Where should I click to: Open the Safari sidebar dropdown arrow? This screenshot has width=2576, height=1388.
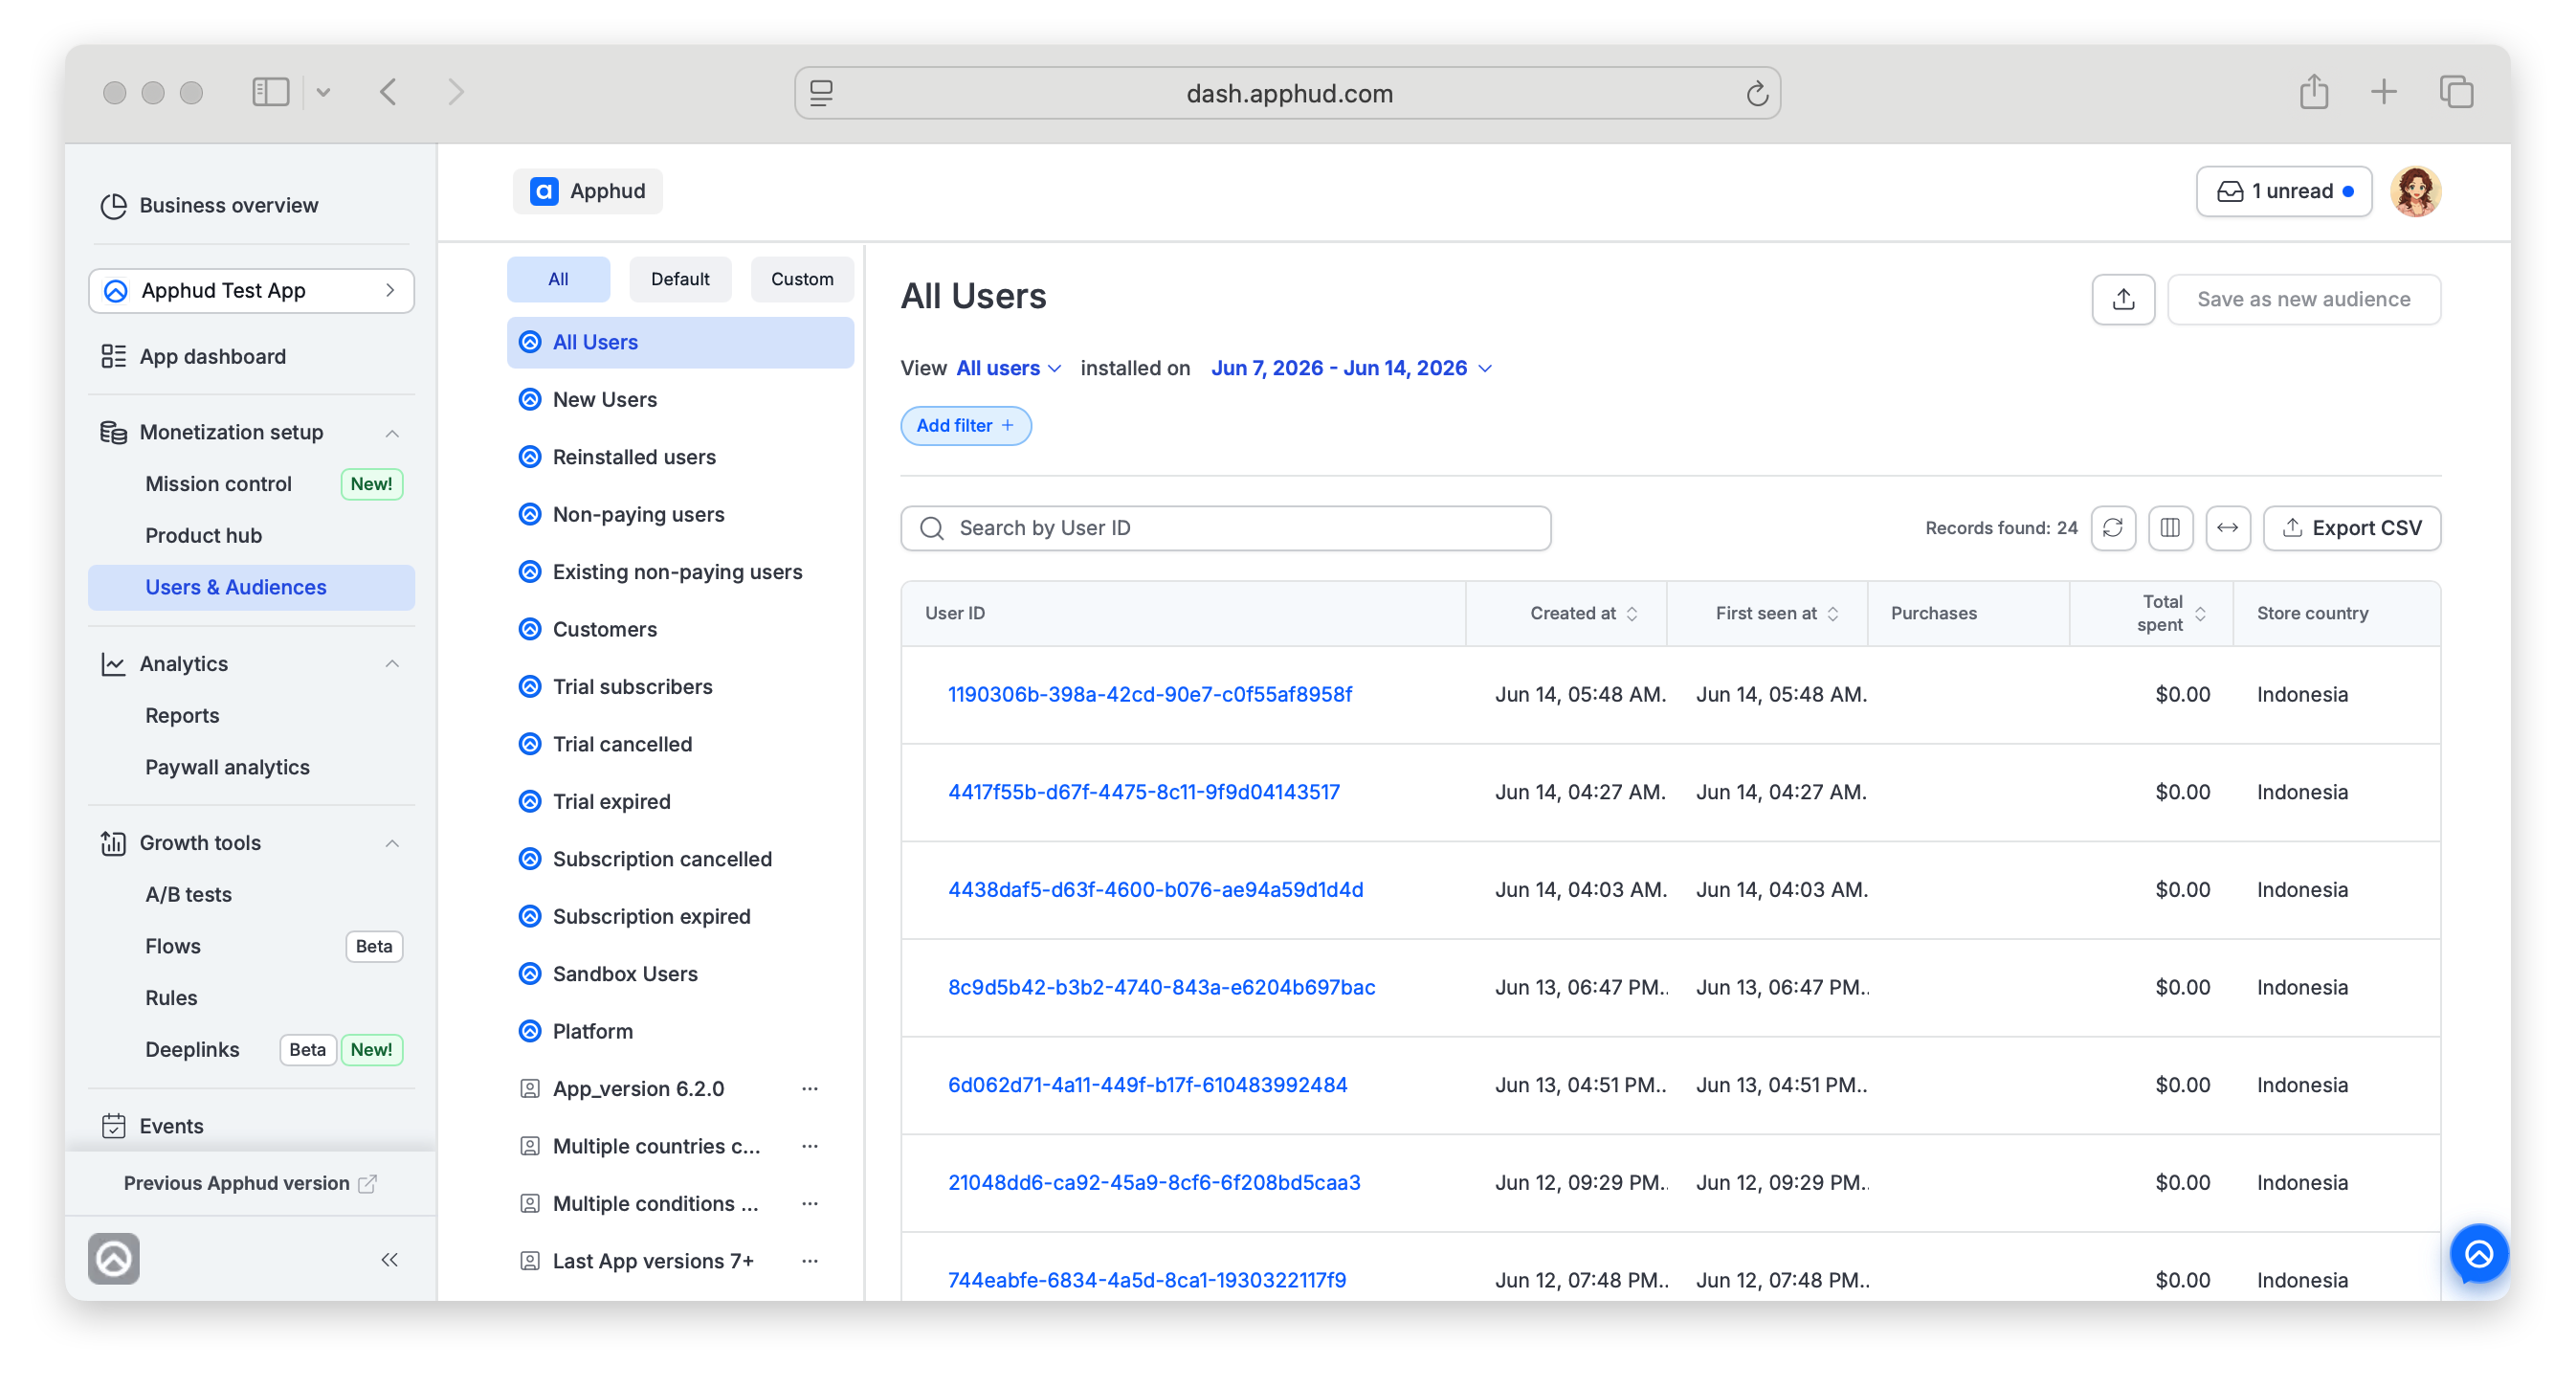coord(322,93)
